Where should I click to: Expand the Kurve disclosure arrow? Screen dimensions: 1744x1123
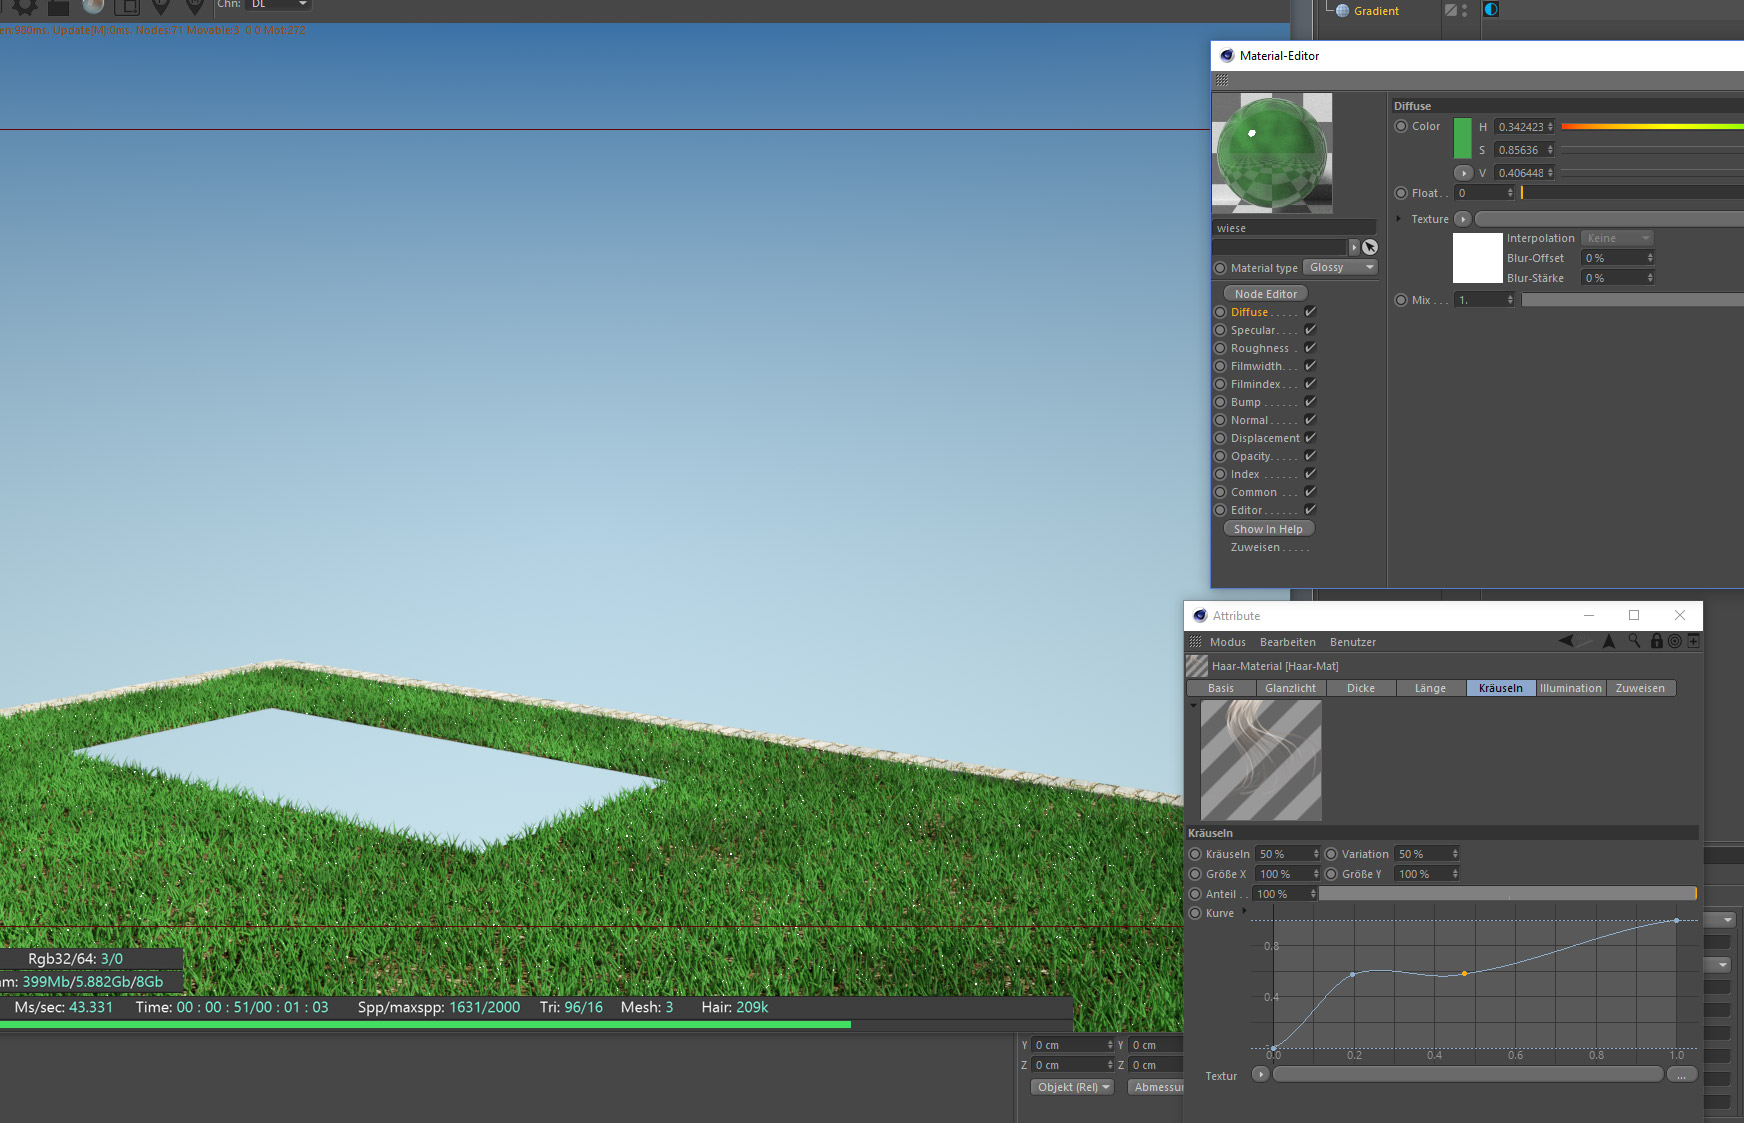(1245, 912)
